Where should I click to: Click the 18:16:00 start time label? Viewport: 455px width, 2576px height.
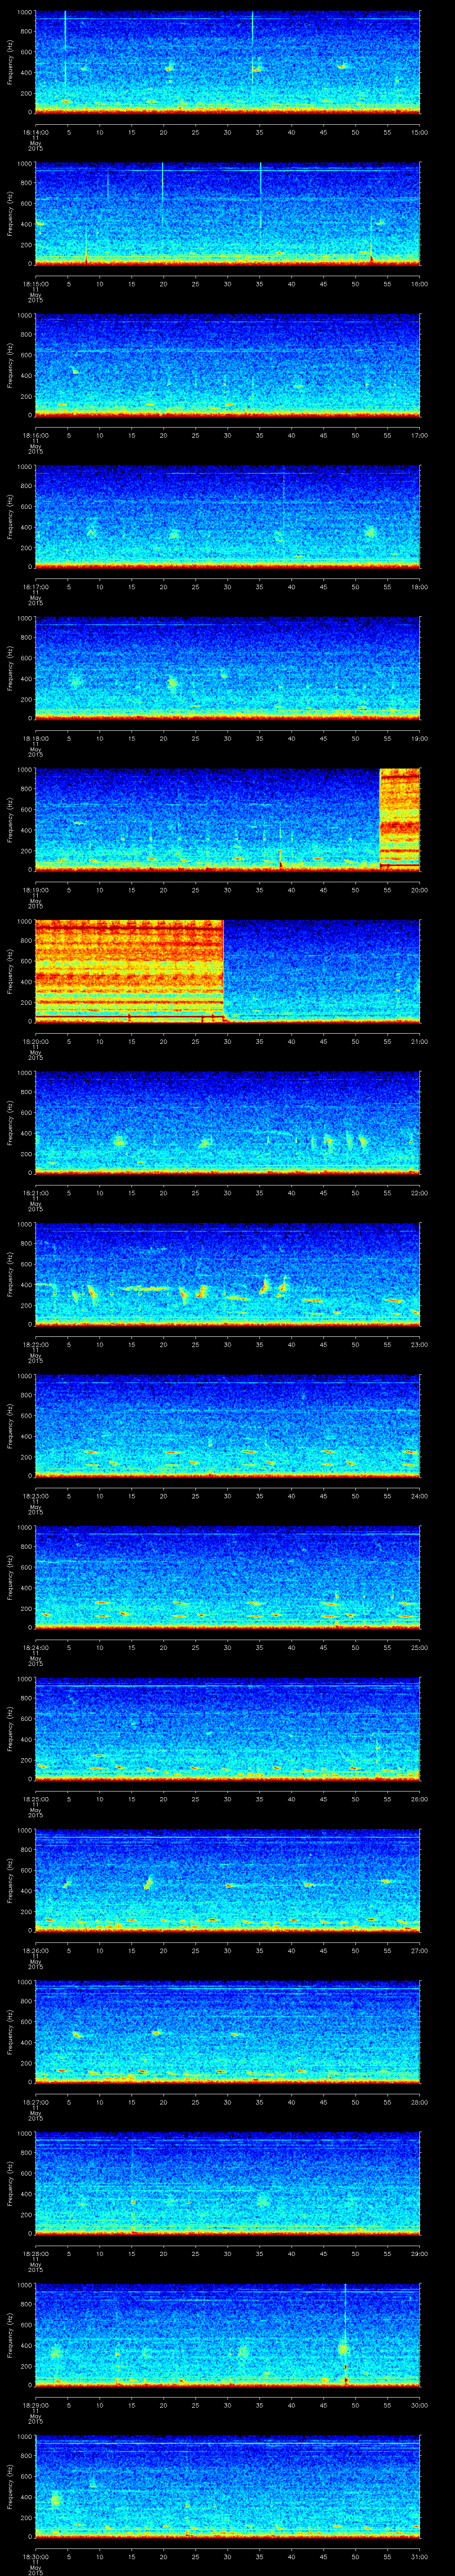[x=35, y=436]
